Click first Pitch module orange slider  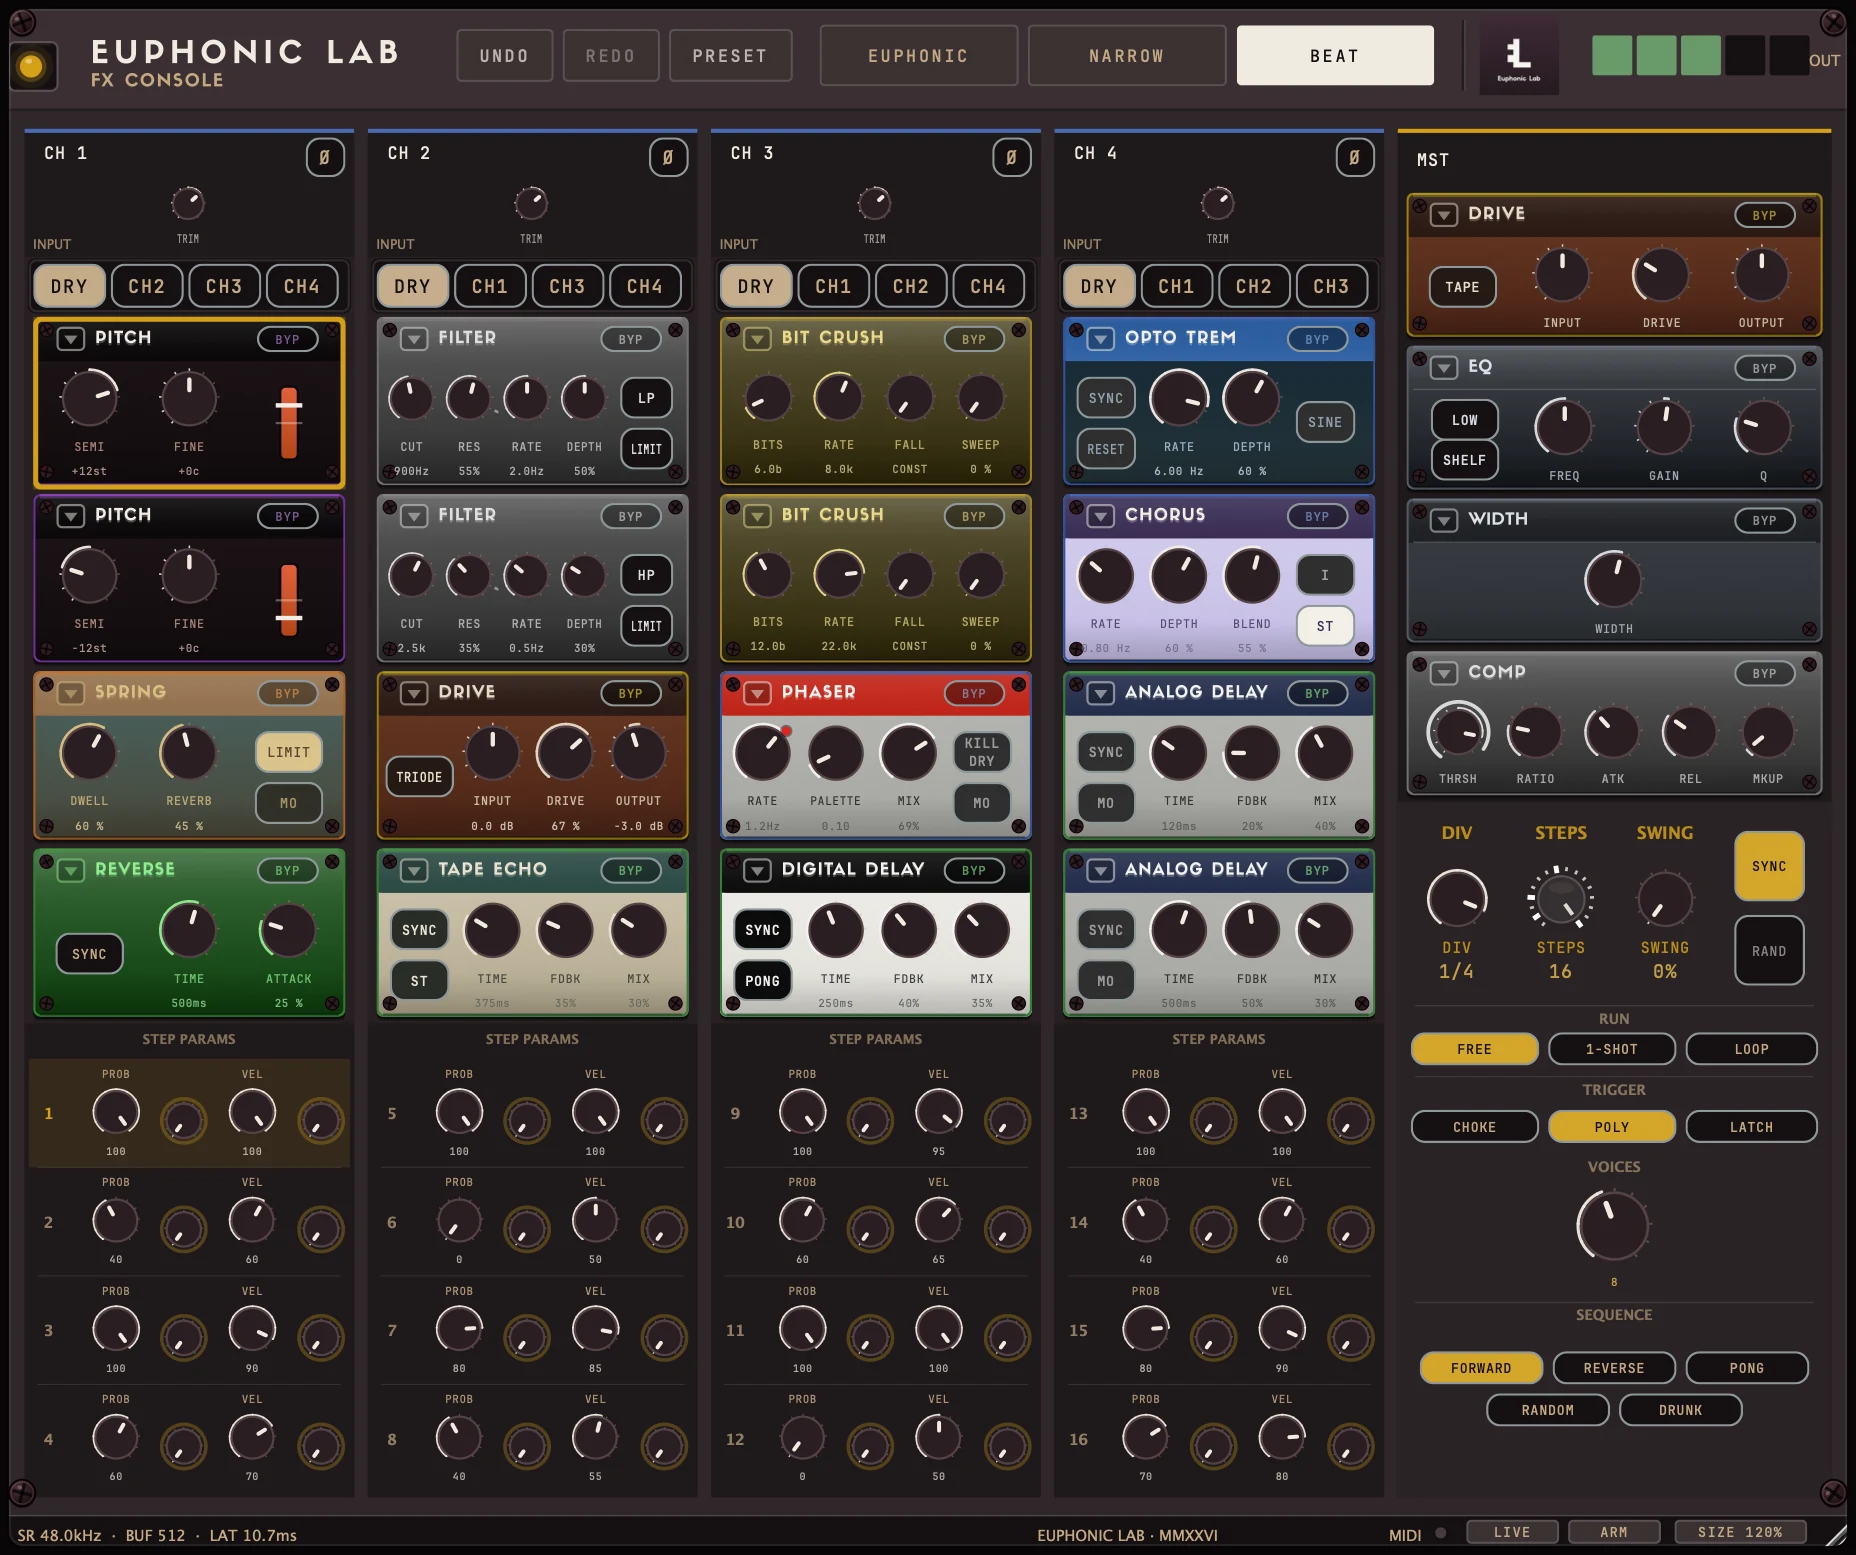[x=289, y=423]
